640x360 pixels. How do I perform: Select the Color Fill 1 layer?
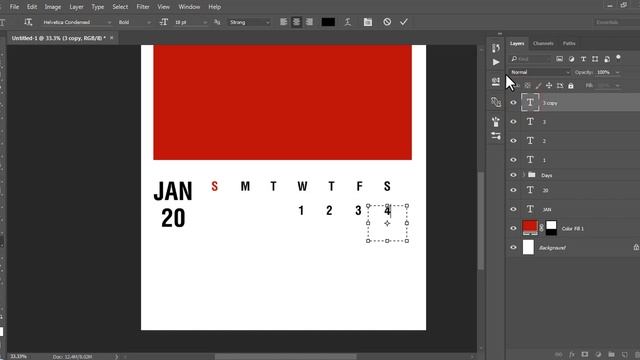(x=573, y=229)
